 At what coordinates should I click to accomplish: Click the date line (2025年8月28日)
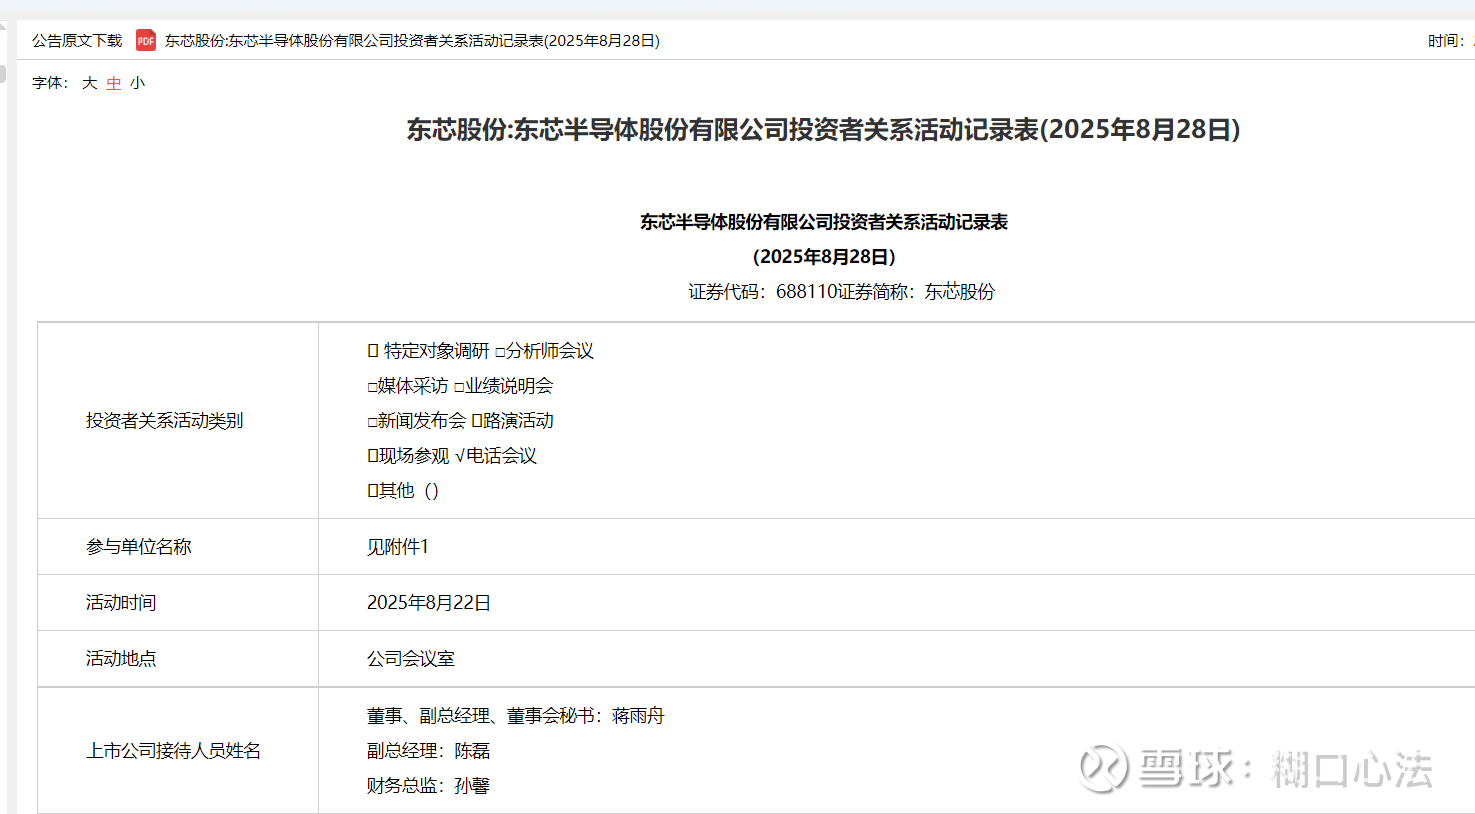pos(824,257)
